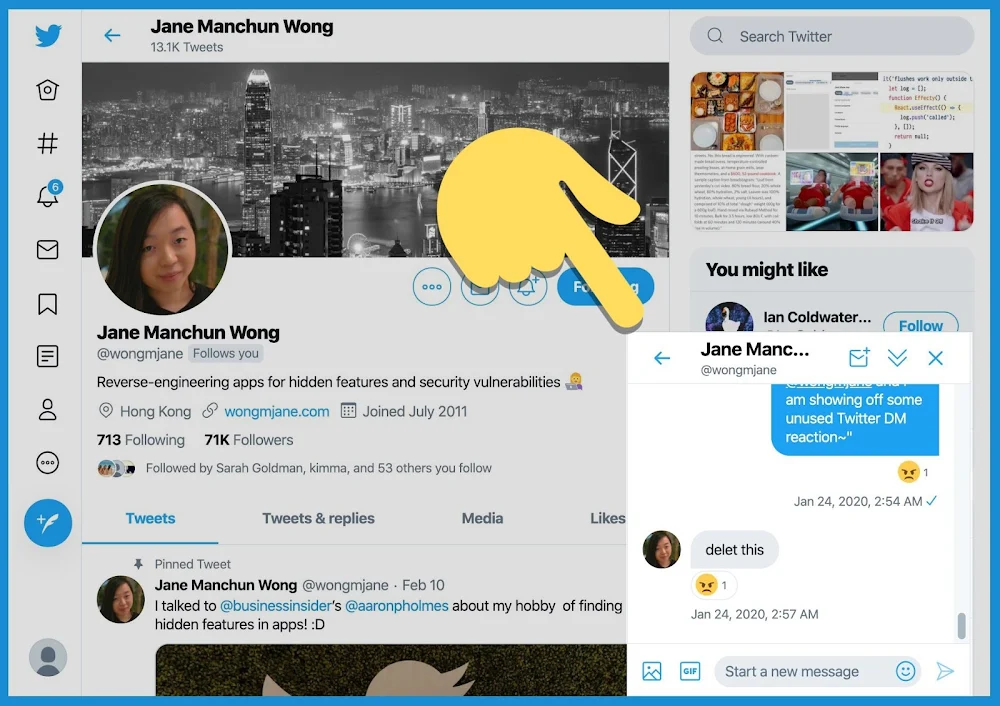The width and height of the screenshot is (1000, 706).
Task: Switch to the Media tab
Action: 482,518
